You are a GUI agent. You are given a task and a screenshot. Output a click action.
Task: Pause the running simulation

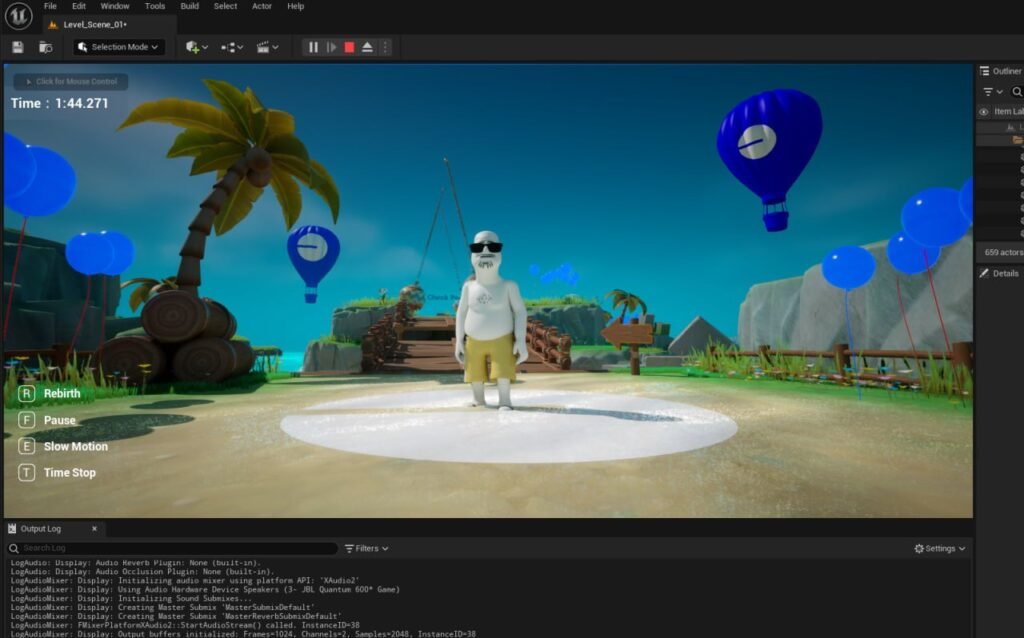[x=313, y=47]
